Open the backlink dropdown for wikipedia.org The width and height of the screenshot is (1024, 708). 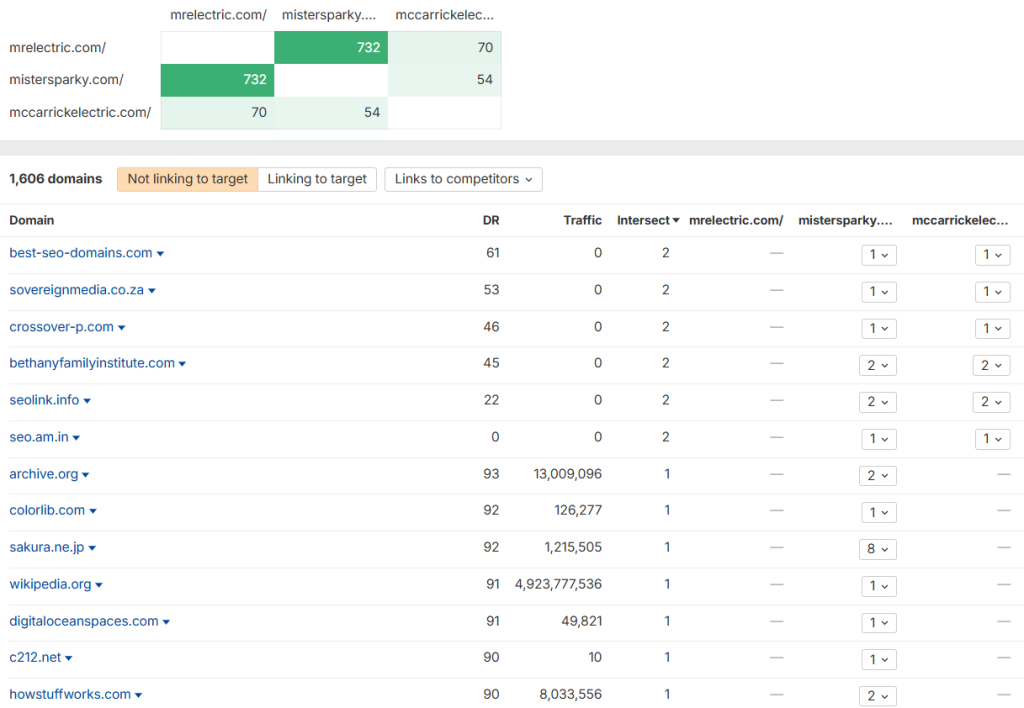(877, 585)
